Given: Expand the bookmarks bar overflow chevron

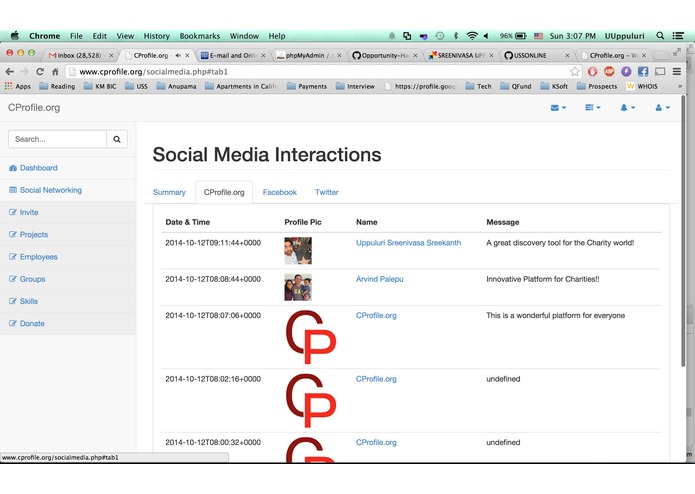Looking at the screenshot, I should tap(680, 86).
